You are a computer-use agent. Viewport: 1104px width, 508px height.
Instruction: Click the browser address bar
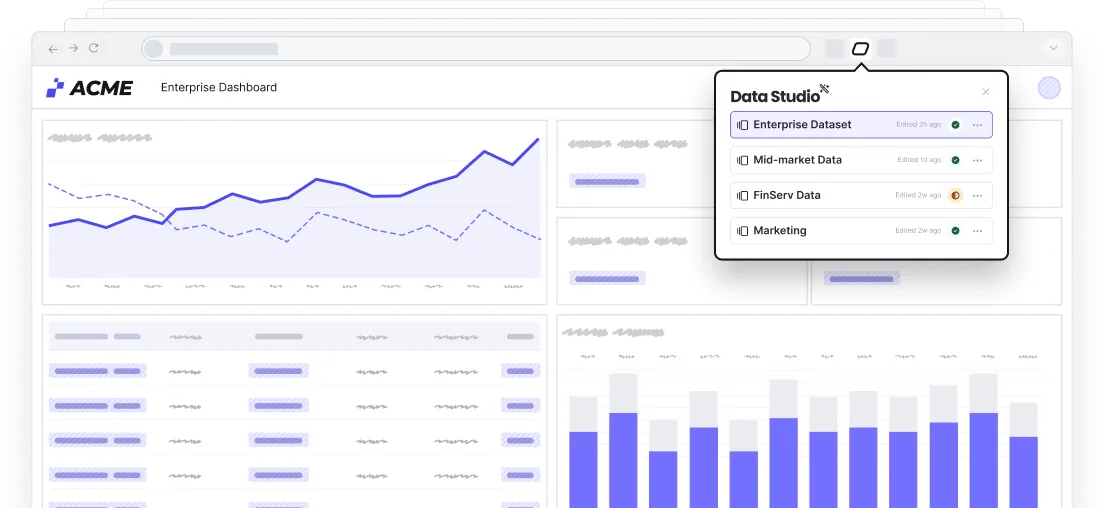[476, 49]
